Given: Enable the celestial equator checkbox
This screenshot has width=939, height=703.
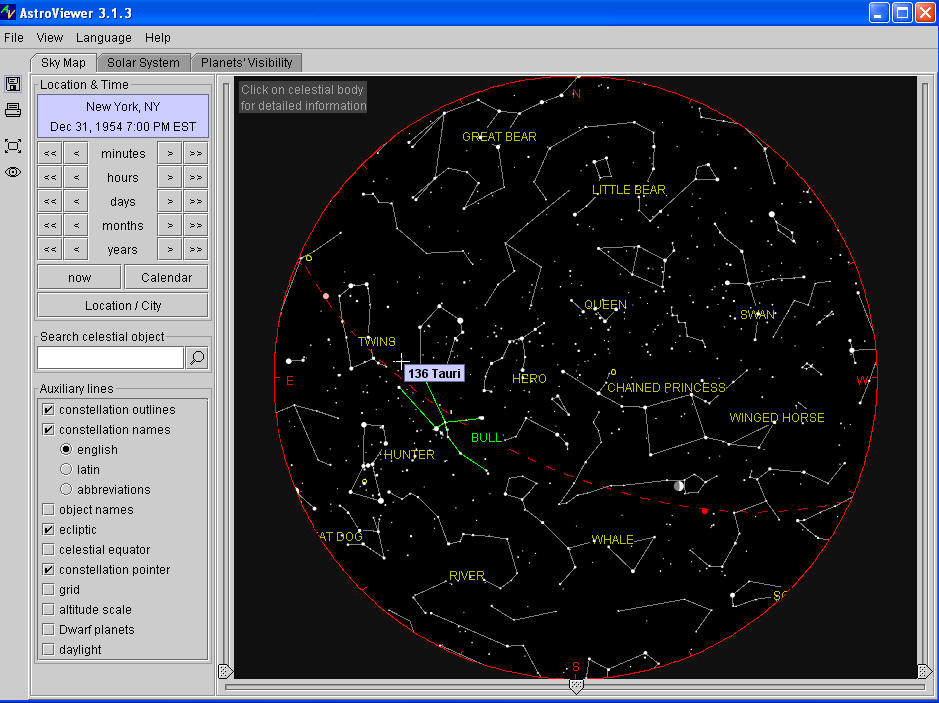Looking at the screenshot, I should pos(48,550).
